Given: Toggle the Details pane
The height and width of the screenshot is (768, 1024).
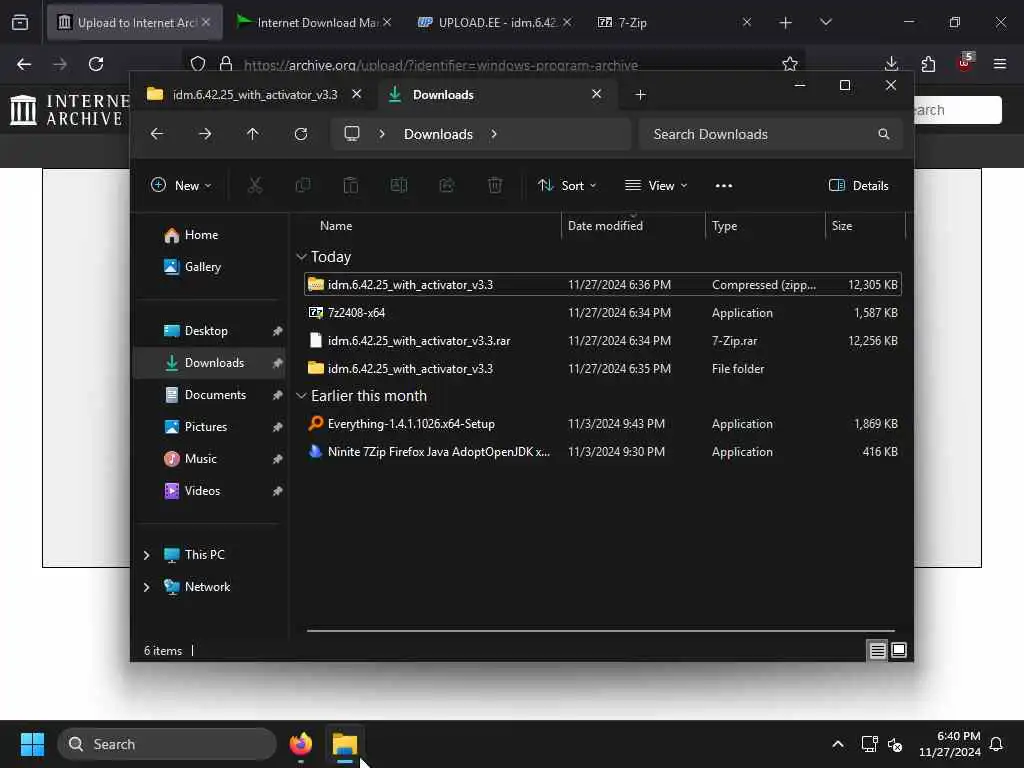Looking at the screenshot, I should [x=858, y=185].
